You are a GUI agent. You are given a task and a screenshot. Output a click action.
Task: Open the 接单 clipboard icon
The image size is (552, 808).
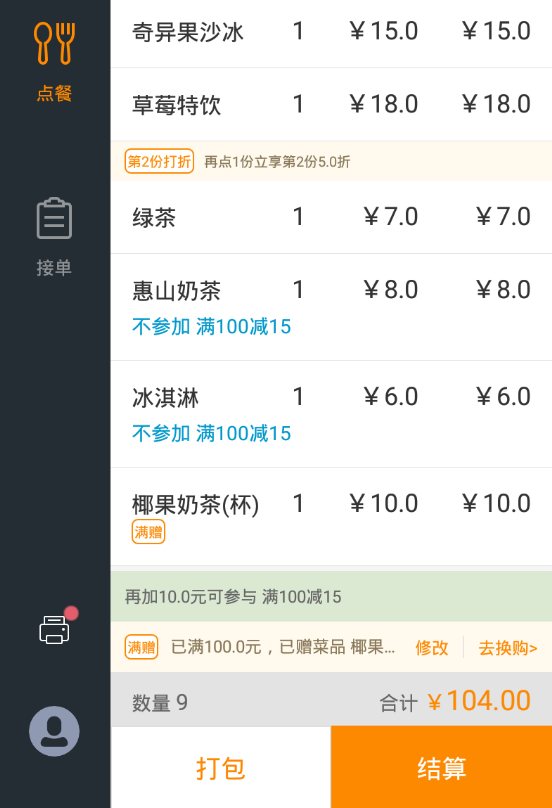point(54,218)
